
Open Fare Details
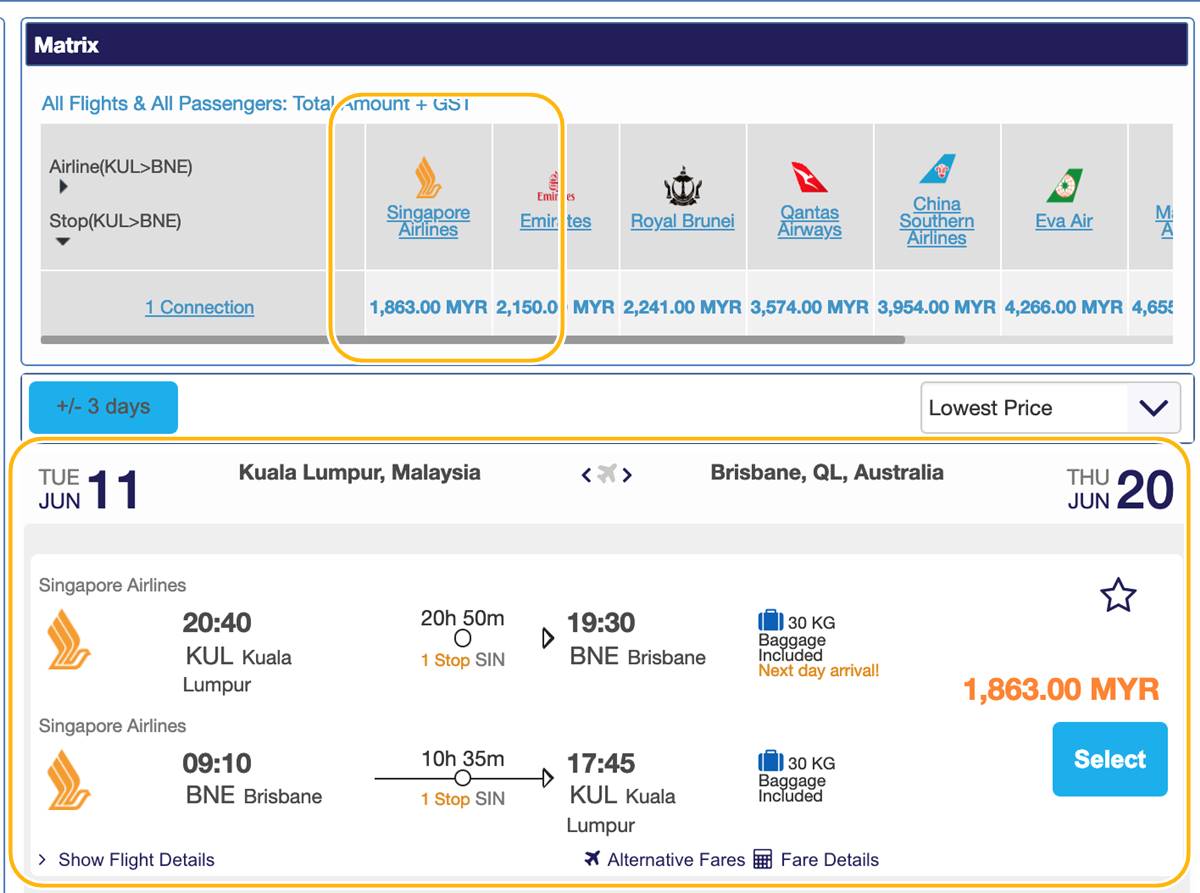coord(830,860)
